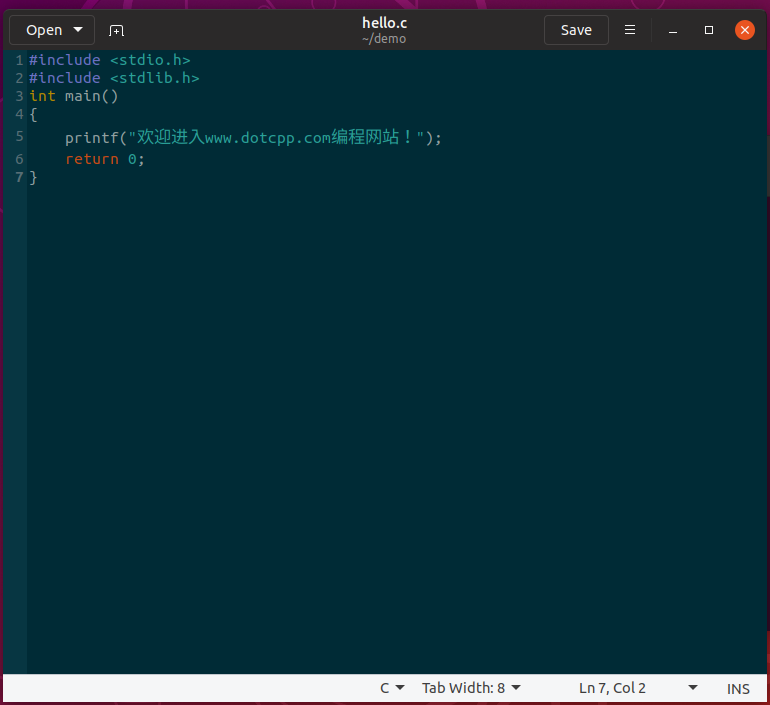Minimize the gedit window

tap(671, 30)
